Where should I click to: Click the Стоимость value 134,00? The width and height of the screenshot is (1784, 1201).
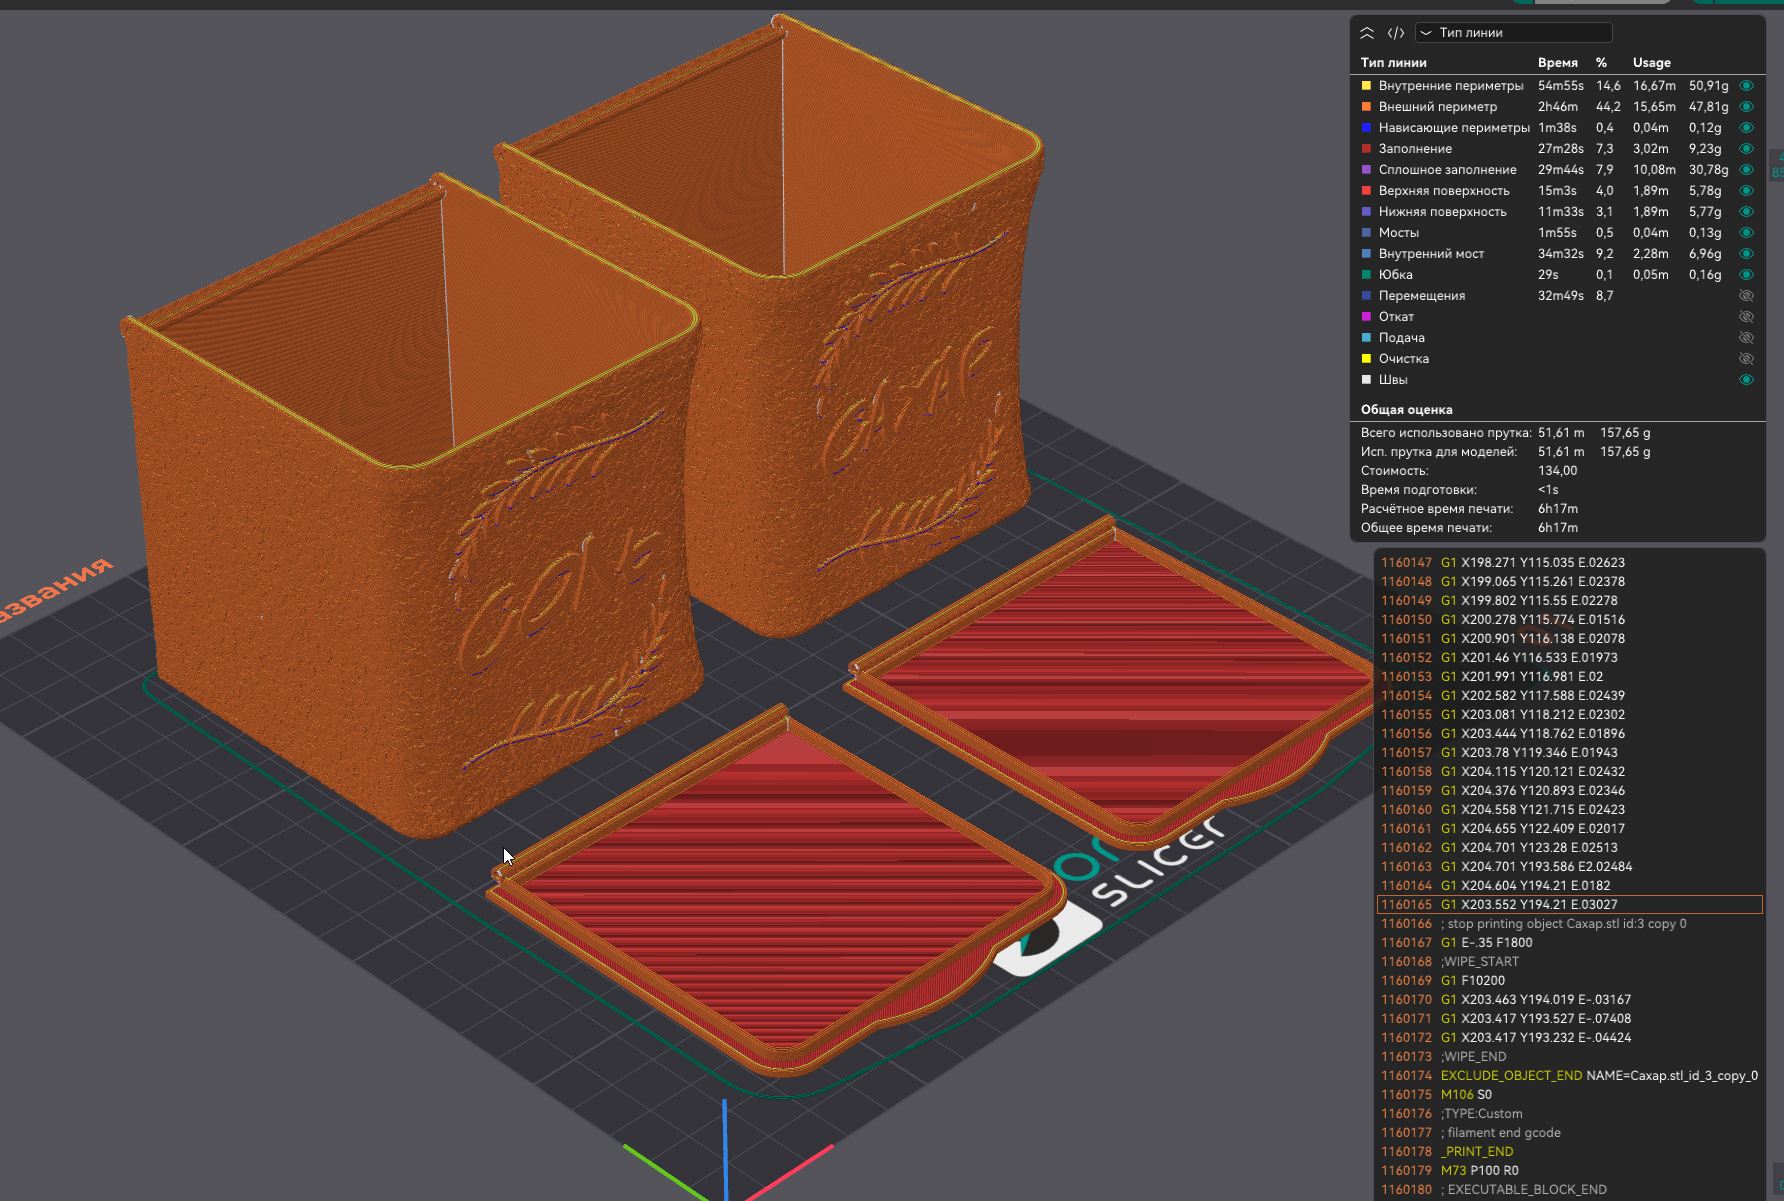click(x=1558, y=471)
